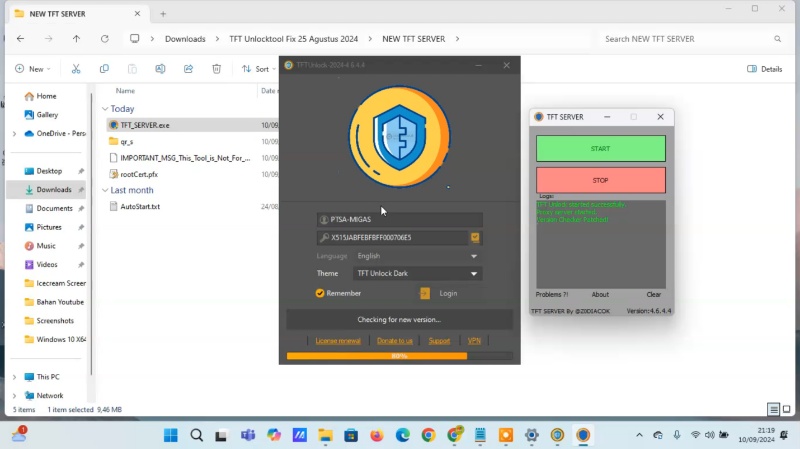
Task: Open Gallery in navigation pane
Action: pyautogui.click(x=47, y=115)
